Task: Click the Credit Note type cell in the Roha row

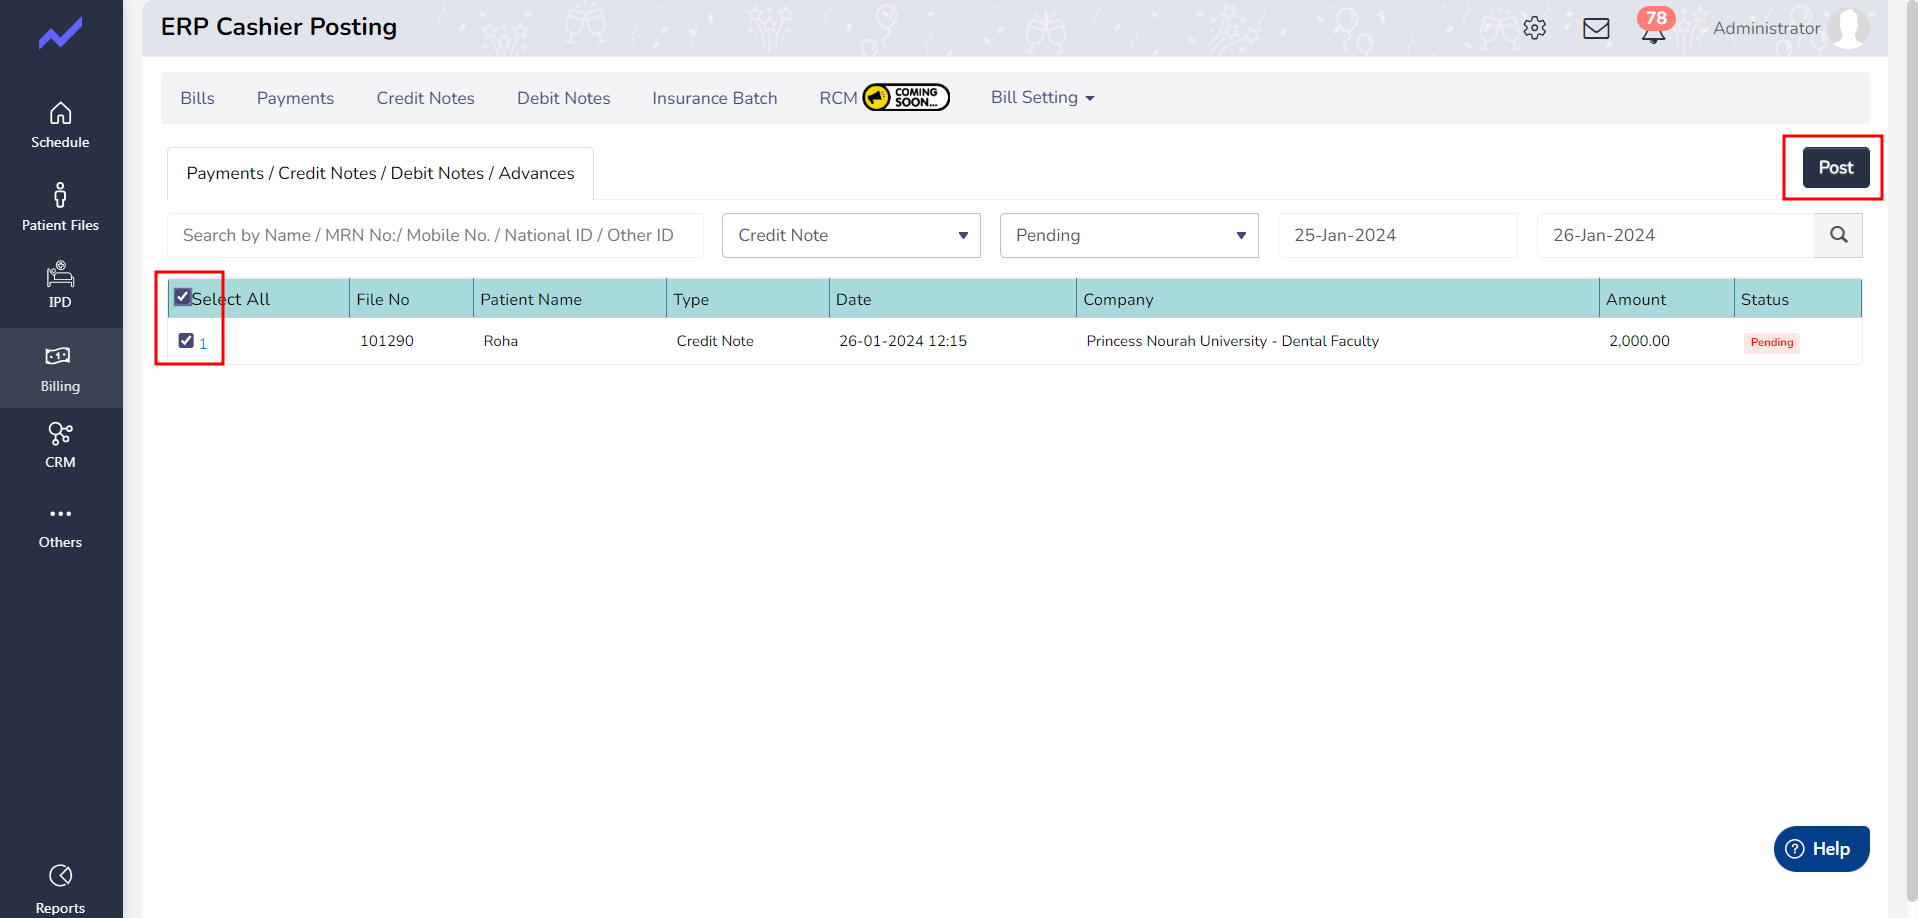Action: 714,341
